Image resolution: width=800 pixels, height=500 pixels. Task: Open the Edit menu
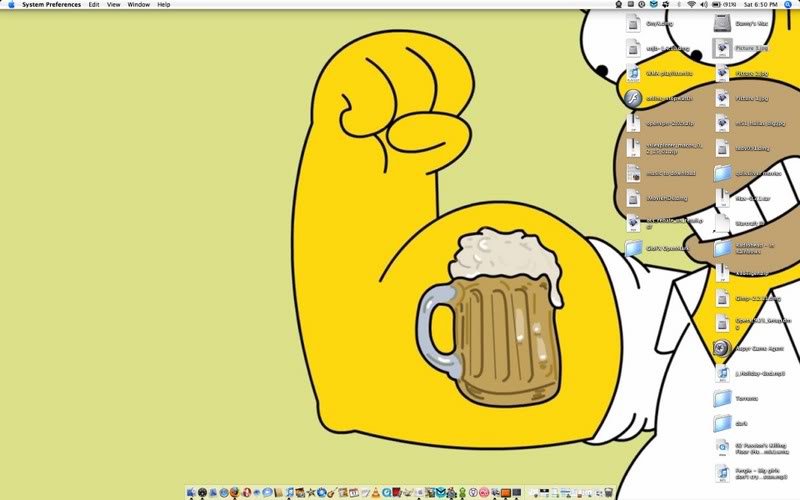click(94, 5)
